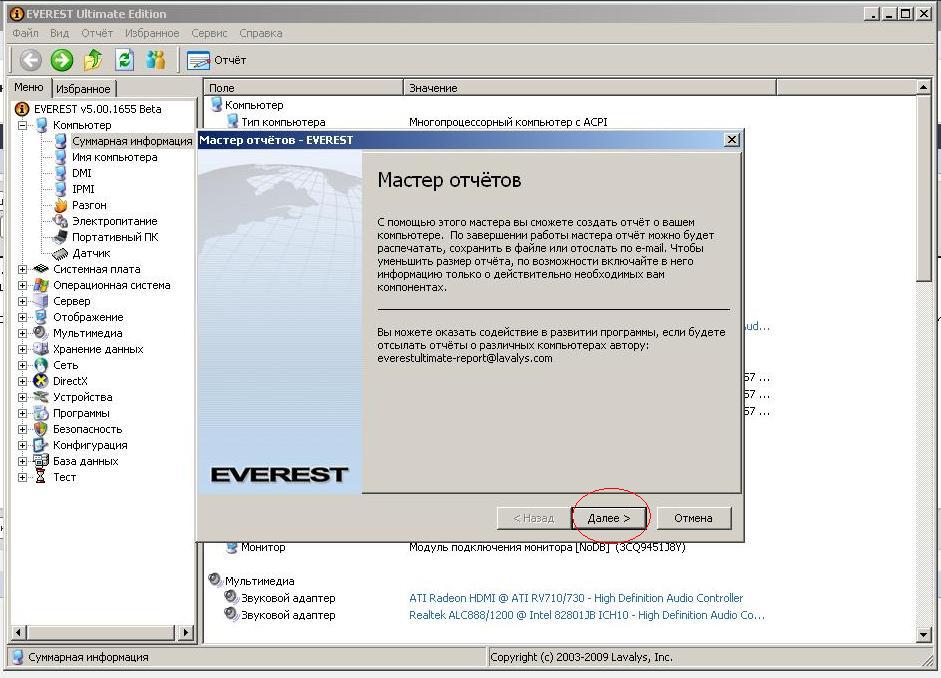Click the Realtek ALC888 sound adapter link

point(587,615)
